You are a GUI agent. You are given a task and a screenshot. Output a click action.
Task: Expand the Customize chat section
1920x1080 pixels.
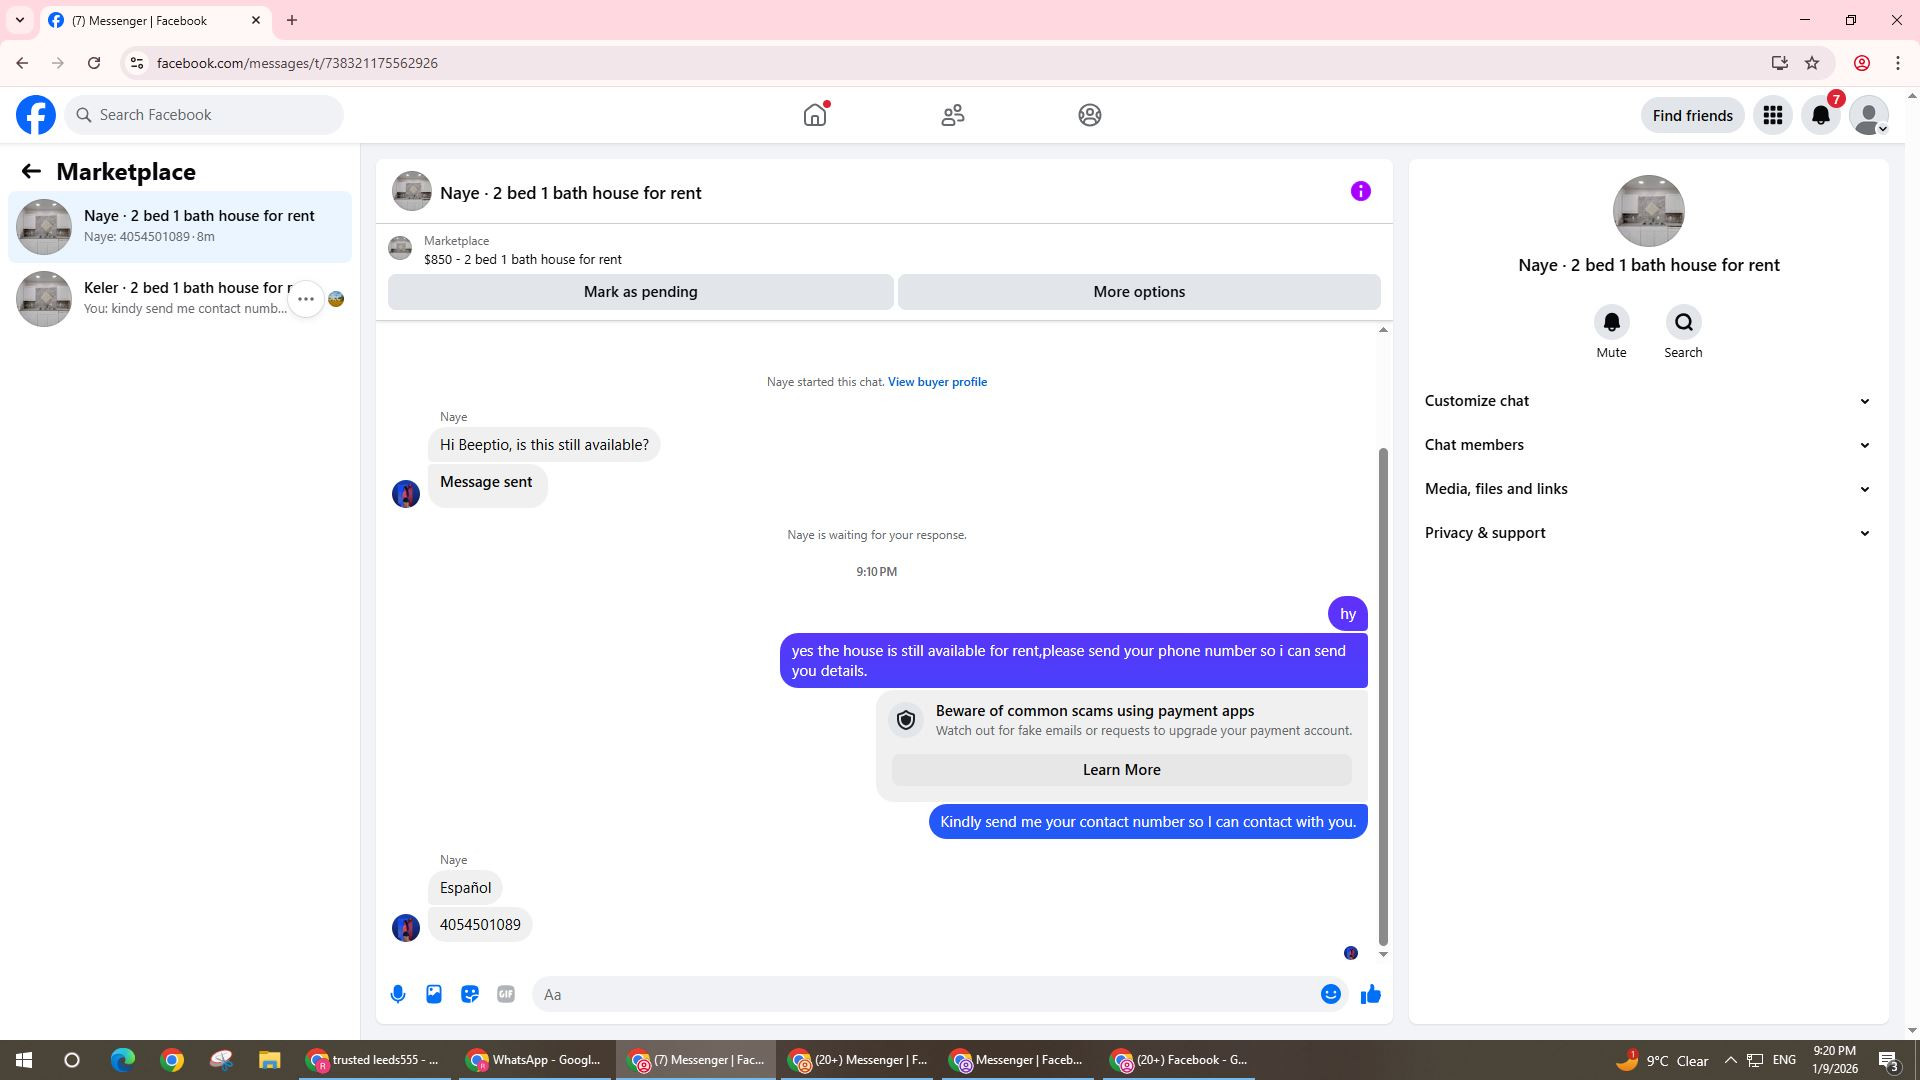[1647, 401]
